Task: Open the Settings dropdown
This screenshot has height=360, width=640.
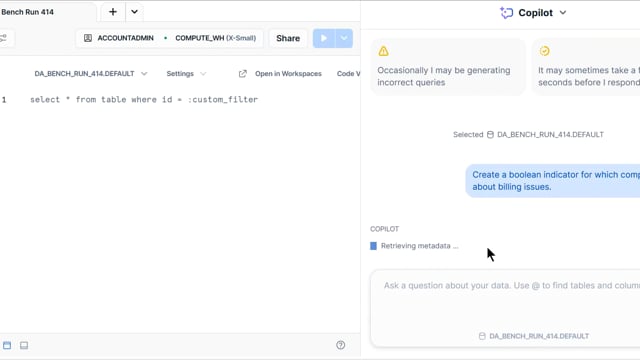Action: [x=186, y=73]
